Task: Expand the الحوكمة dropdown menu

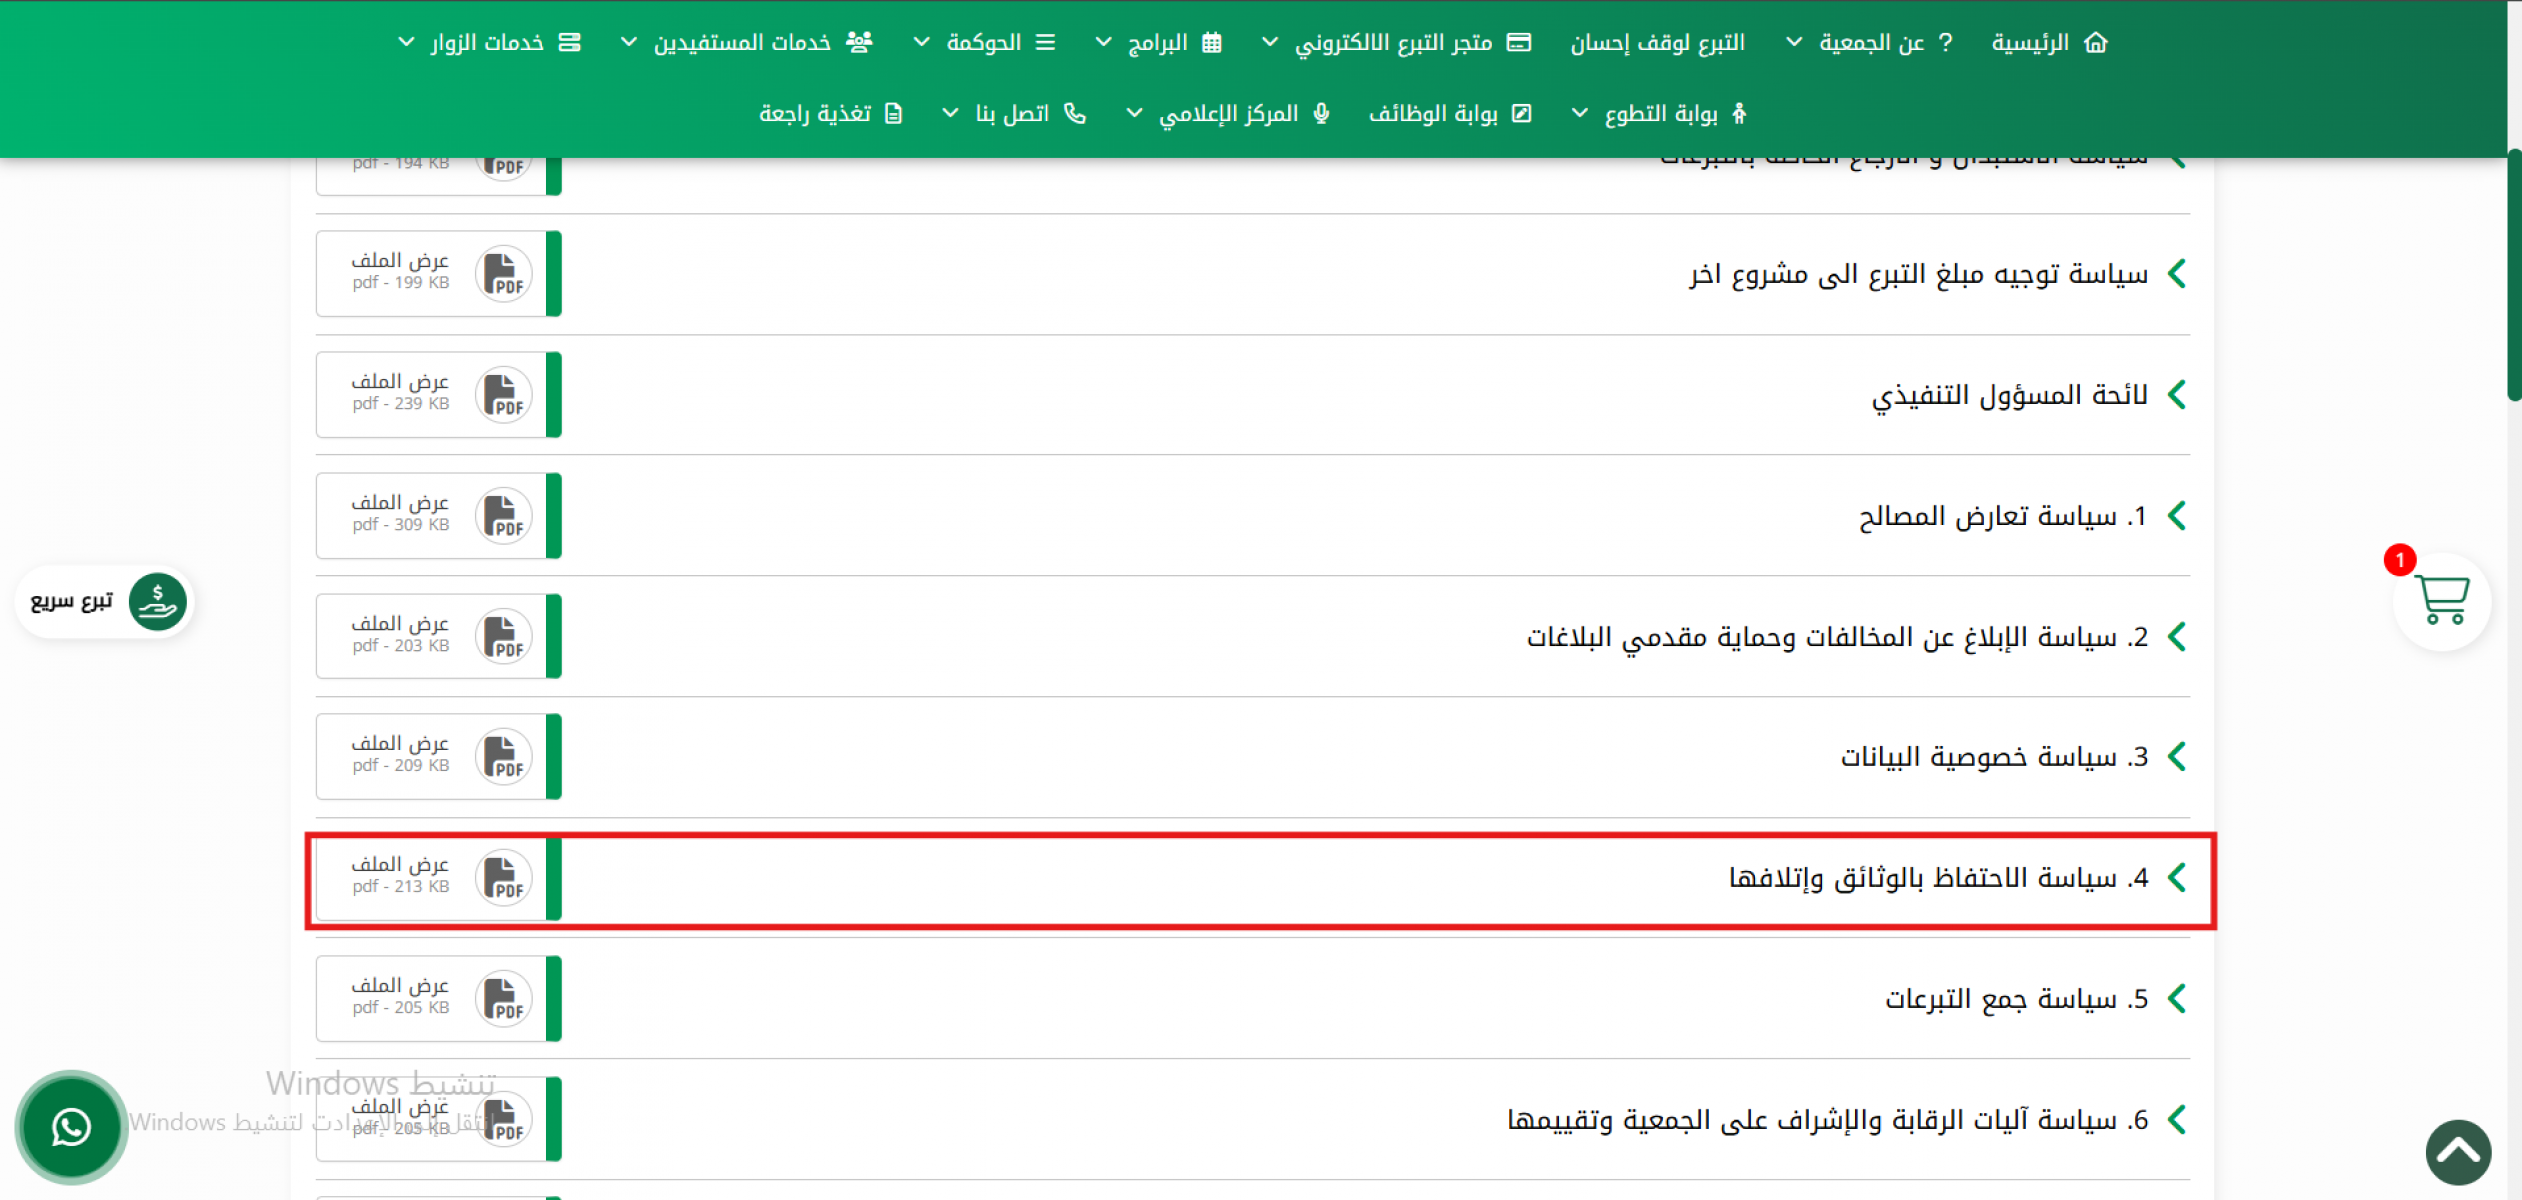Action: (984, 42)
